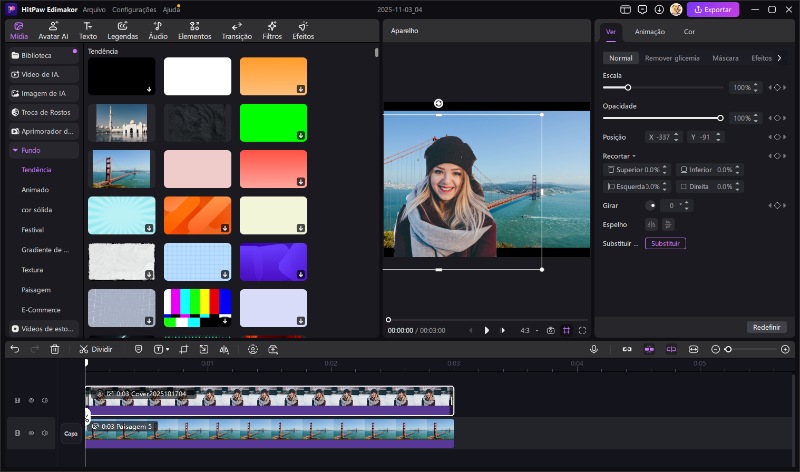The image size is (800, 472).
Task: Switch to the Animação tab
Action: pyautogui.click(x=649, y=32)
